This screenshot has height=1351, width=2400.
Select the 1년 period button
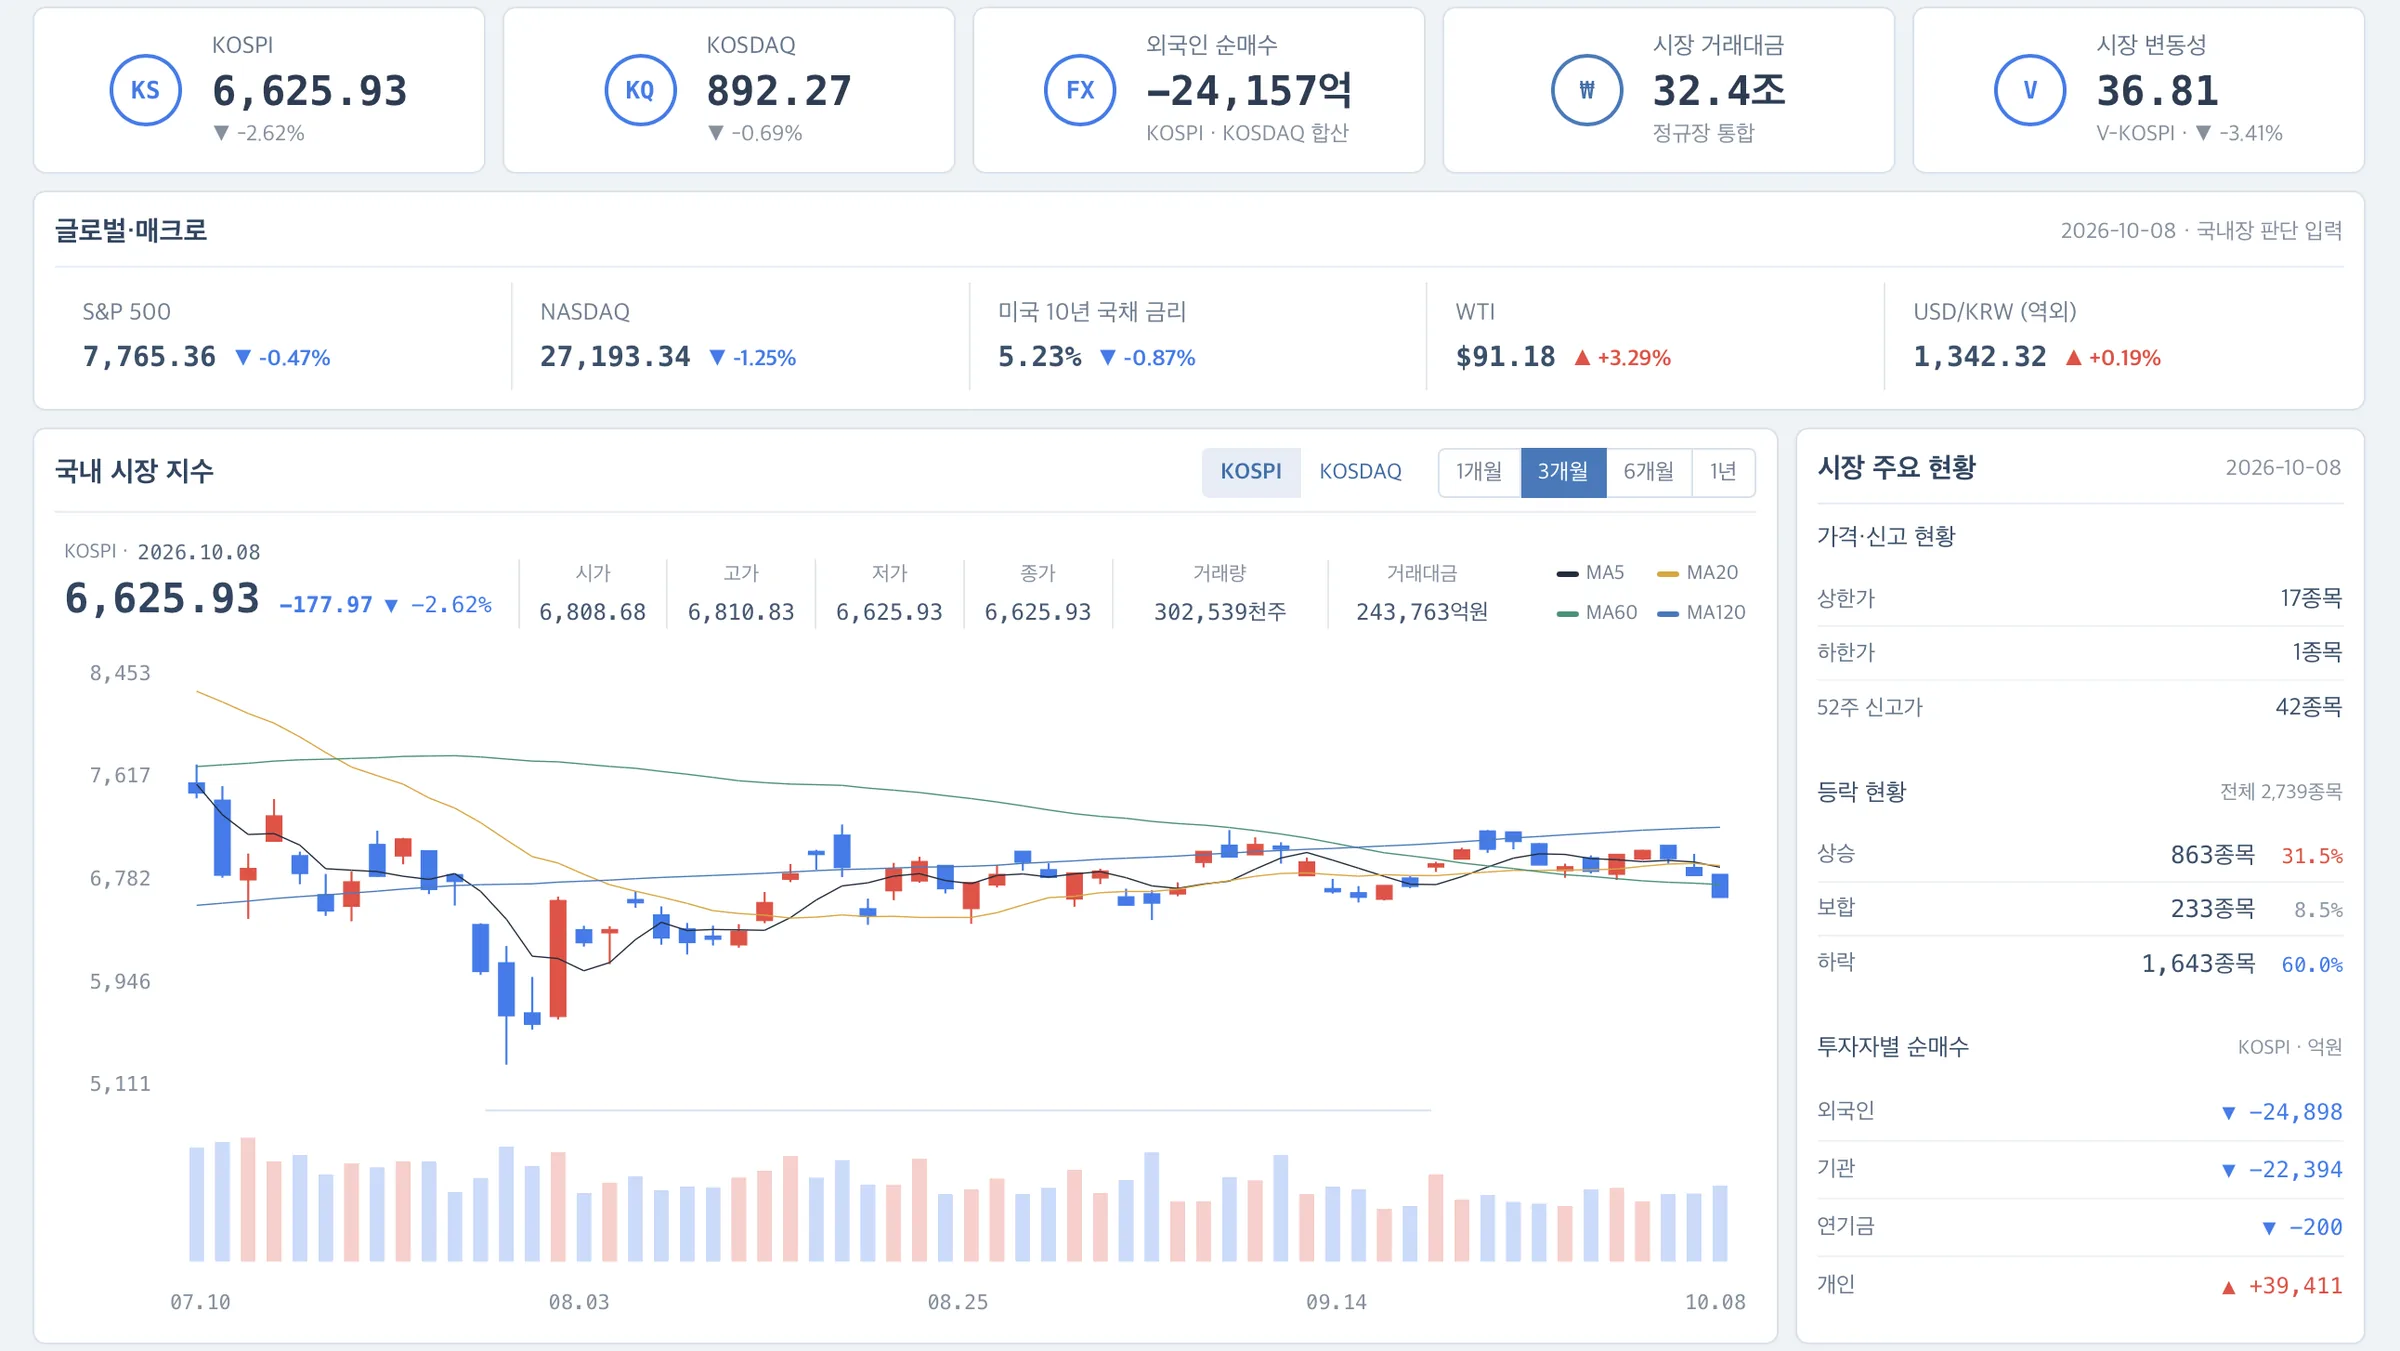1723,472
